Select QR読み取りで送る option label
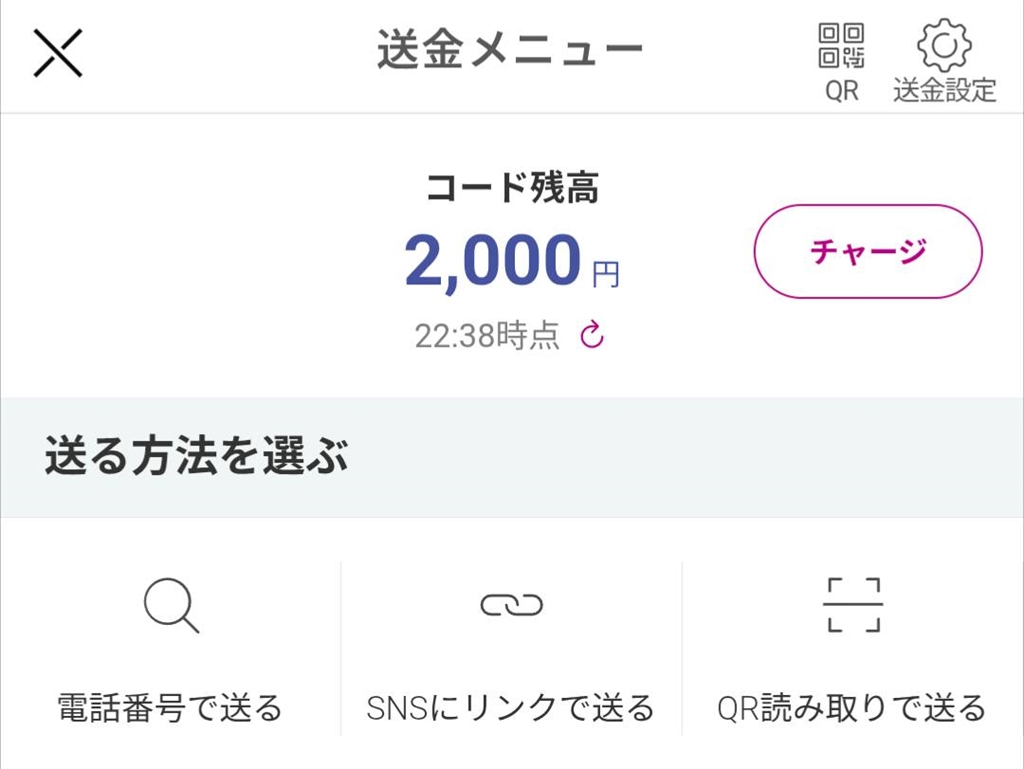This screenshot has width=1024, height=769. (x=852, y=708)
